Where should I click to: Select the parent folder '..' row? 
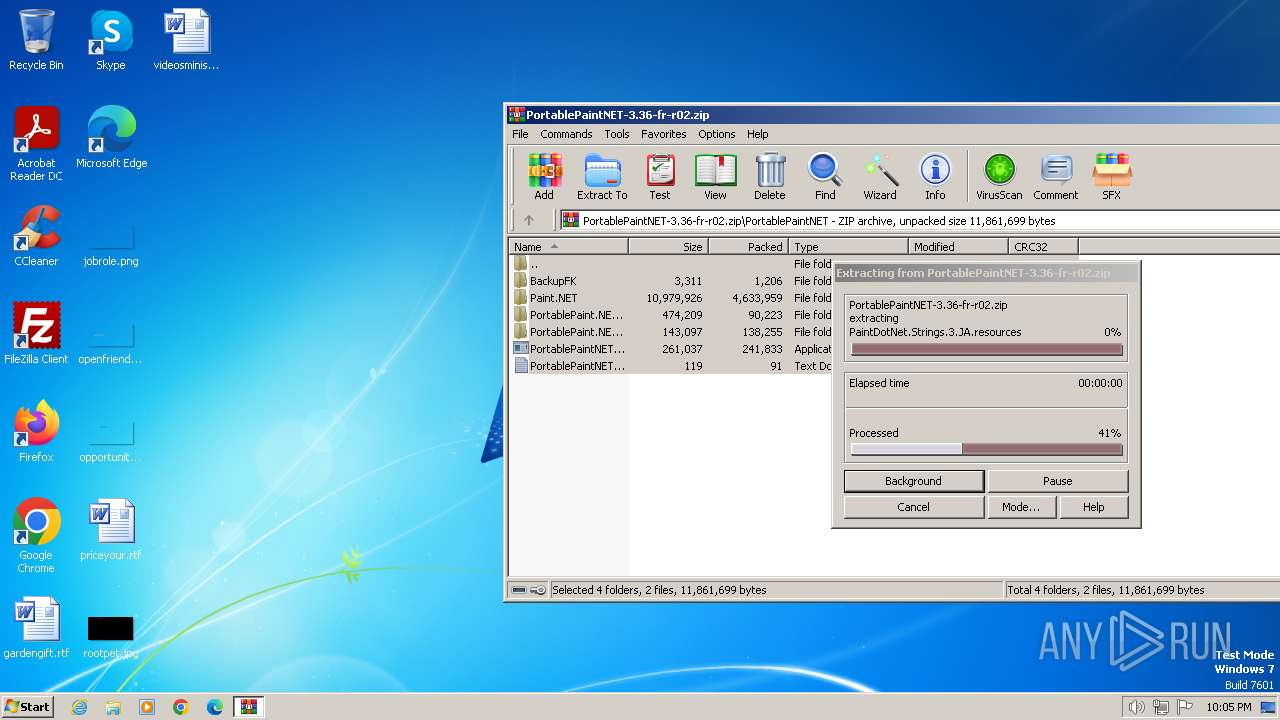tap(671, 264)
